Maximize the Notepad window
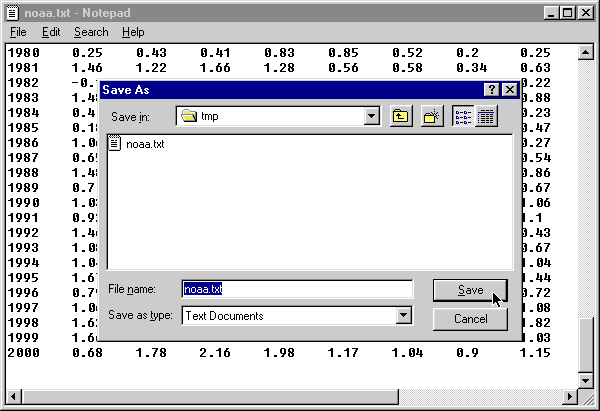This screenshot has width=600, height=411. pyautogui.click(x=568, y=12)
